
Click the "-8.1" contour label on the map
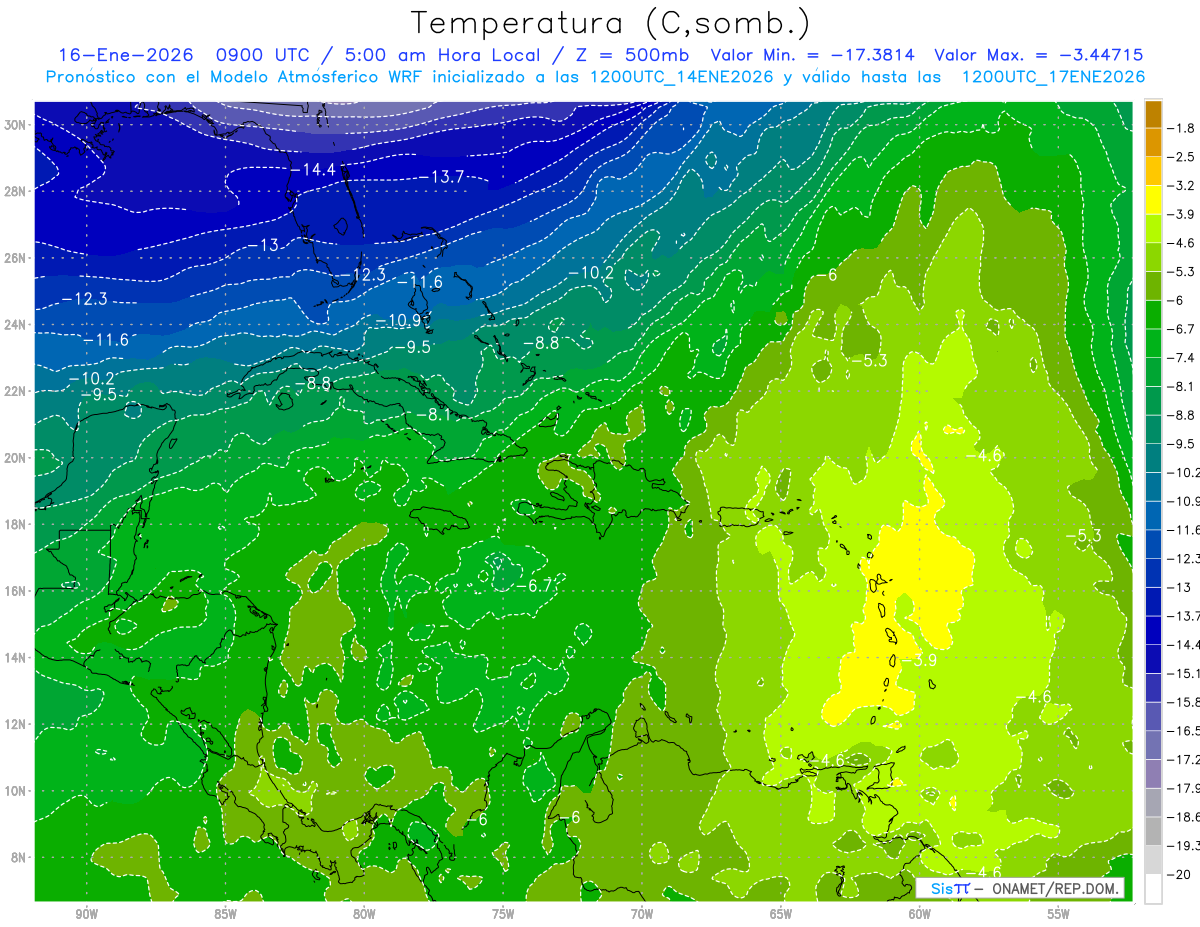pos(432,414)
